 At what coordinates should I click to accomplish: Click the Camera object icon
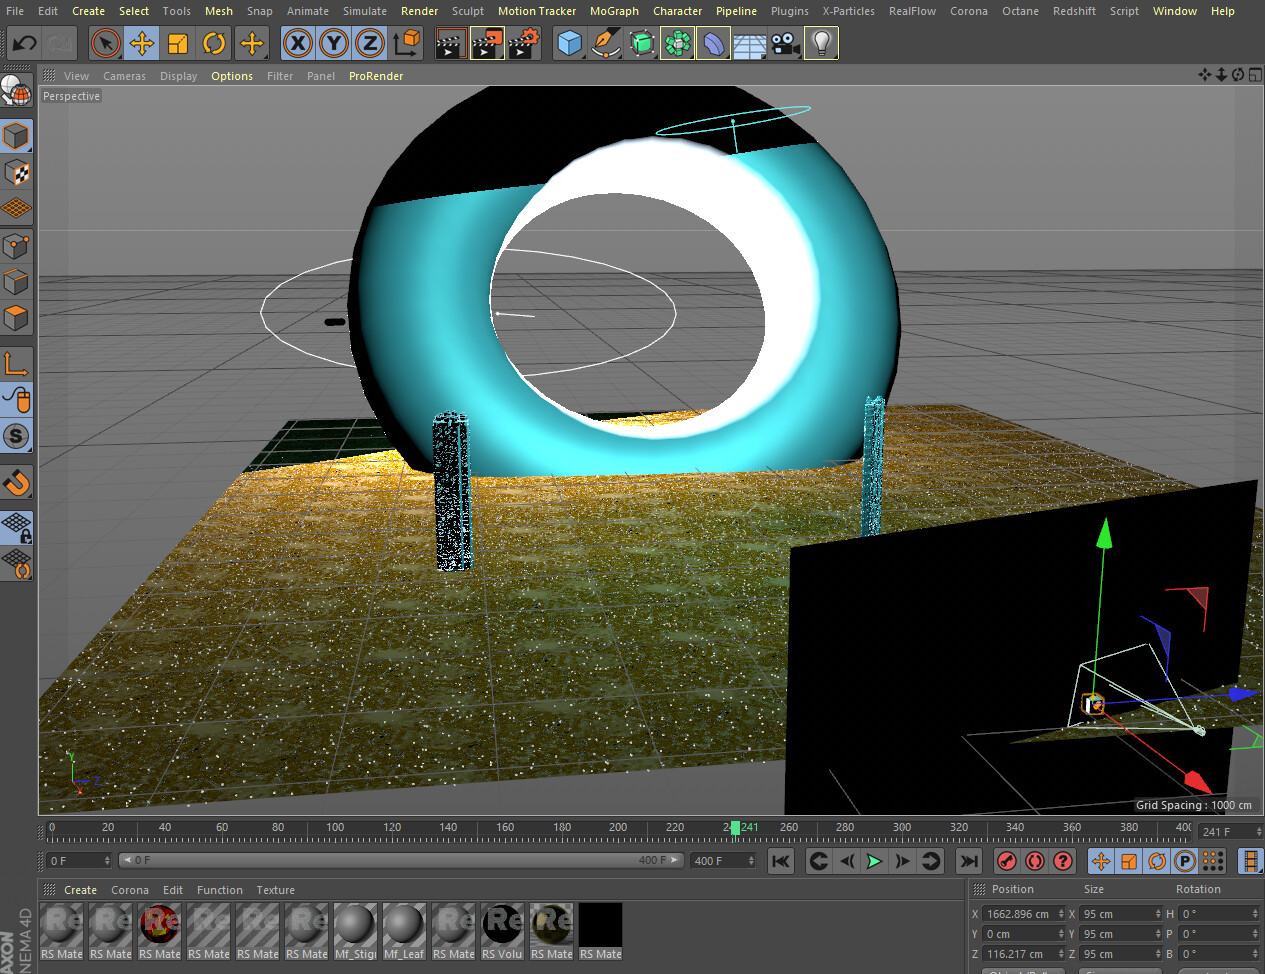(785, 43)
